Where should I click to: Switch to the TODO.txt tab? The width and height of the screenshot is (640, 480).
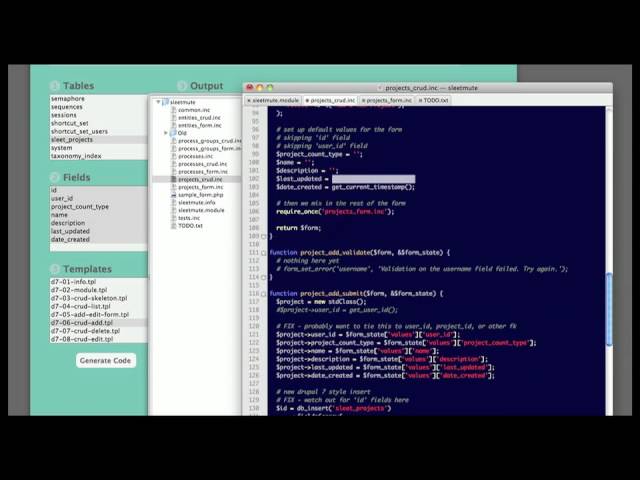pyautogui.click(x=435, y=100)
